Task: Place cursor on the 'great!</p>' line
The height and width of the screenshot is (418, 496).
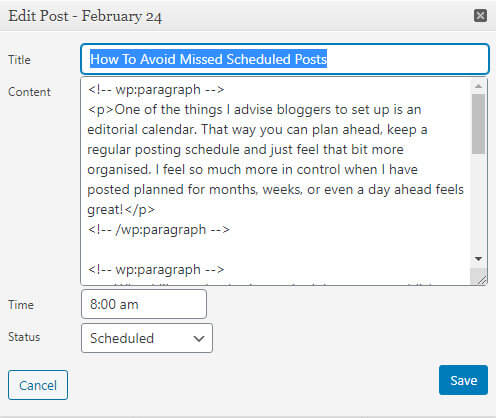Action: (121, 210)
